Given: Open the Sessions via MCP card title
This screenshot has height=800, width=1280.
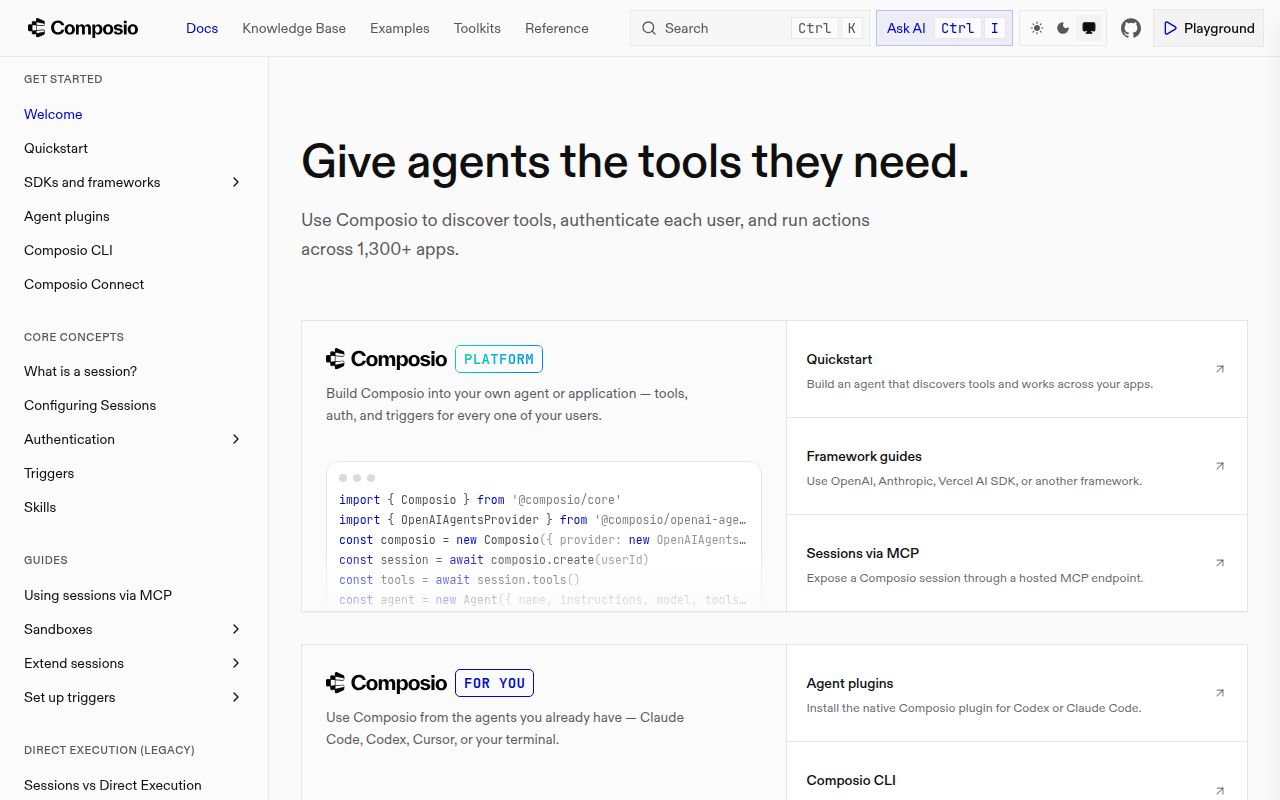Looking at the screenshot, I should pos(863,553).
